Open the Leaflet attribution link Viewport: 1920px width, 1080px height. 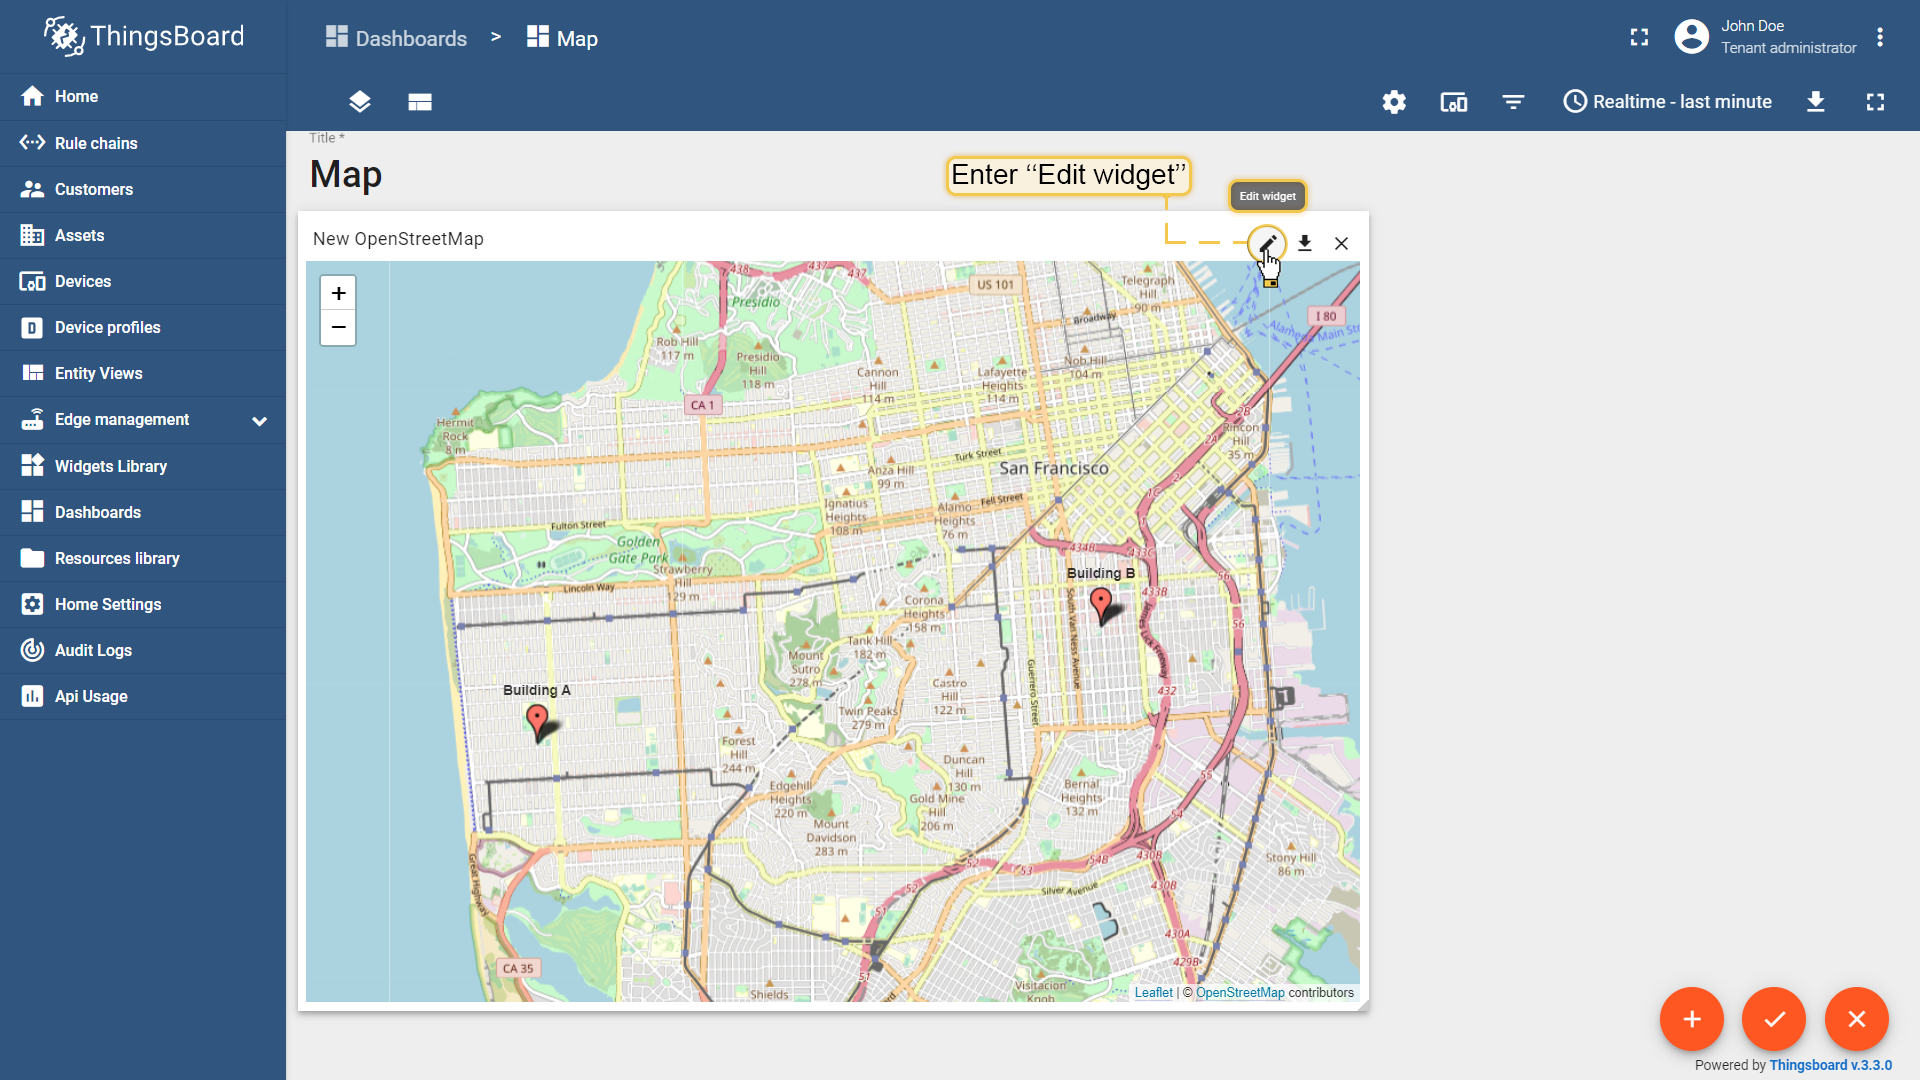[x=1153, y=993]
